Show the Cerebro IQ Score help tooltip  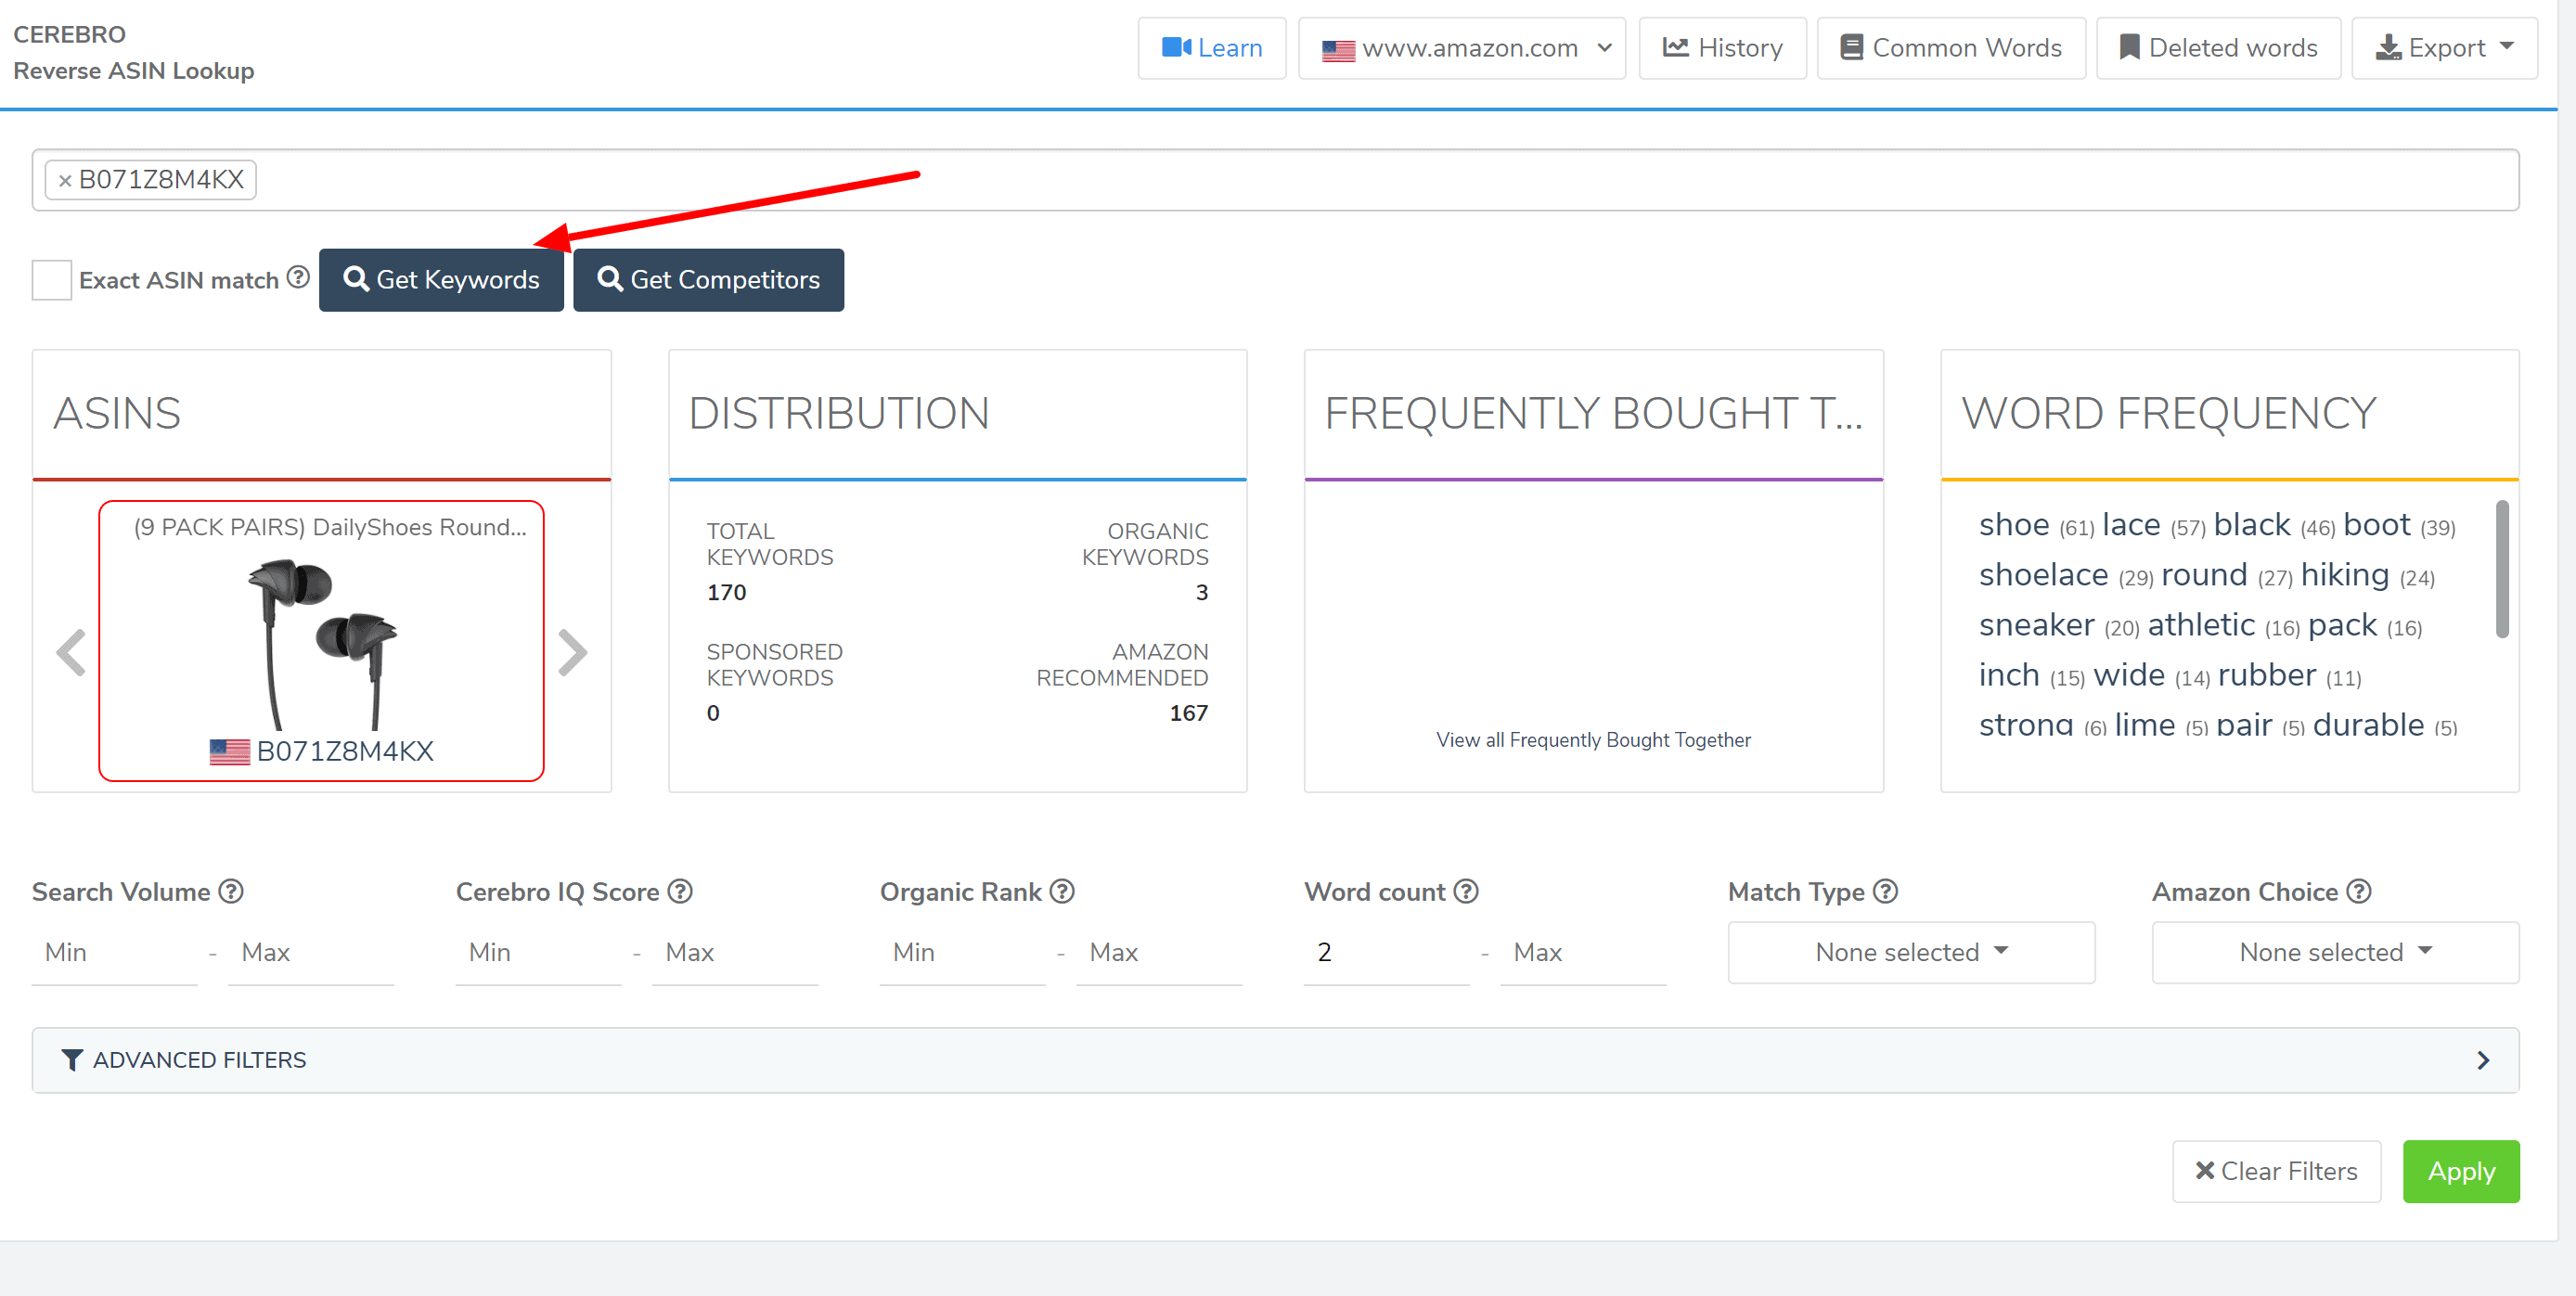click(680, 891)
